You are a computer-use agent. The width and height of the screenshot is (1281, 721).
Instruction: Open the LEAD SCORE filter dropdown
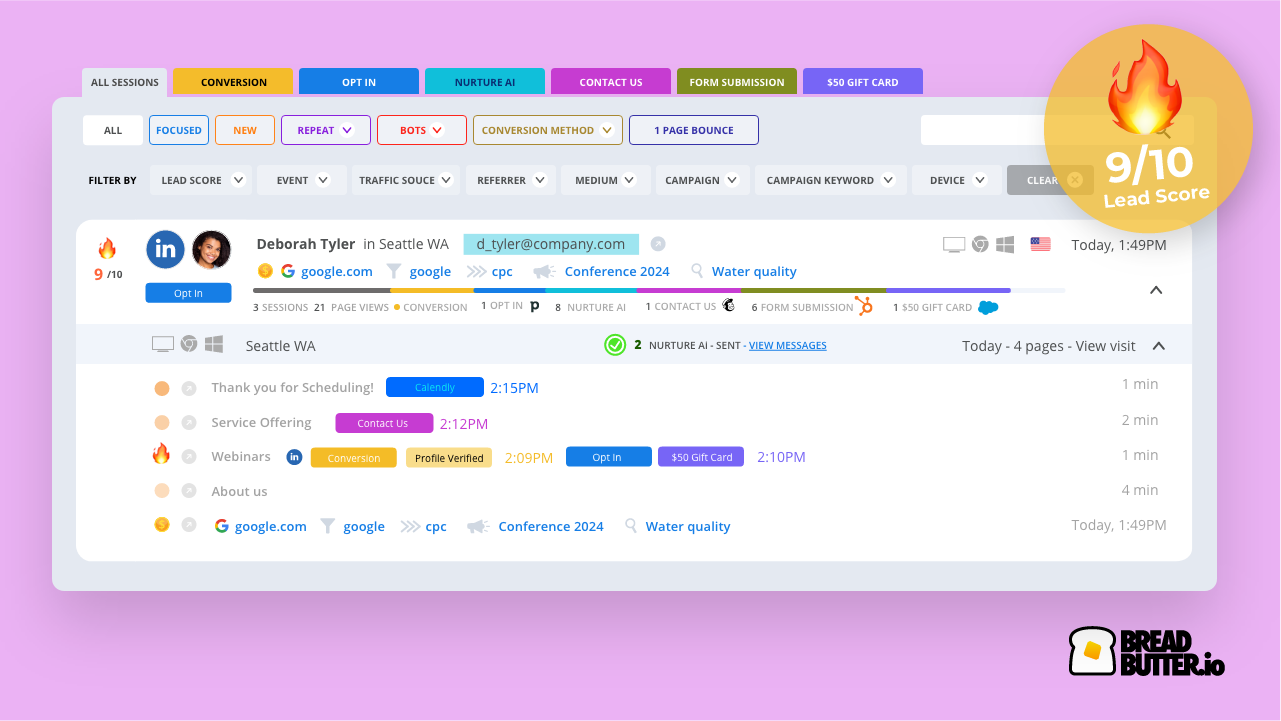[204, 180]
